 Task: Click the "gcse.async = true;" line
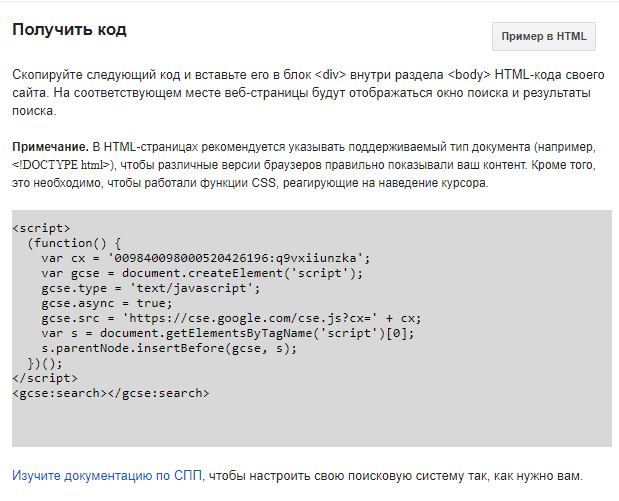tap(107, 303)
